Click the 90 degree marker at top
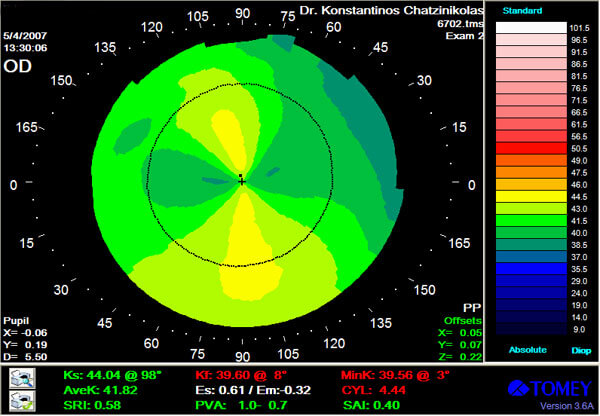 click(242, 14)
